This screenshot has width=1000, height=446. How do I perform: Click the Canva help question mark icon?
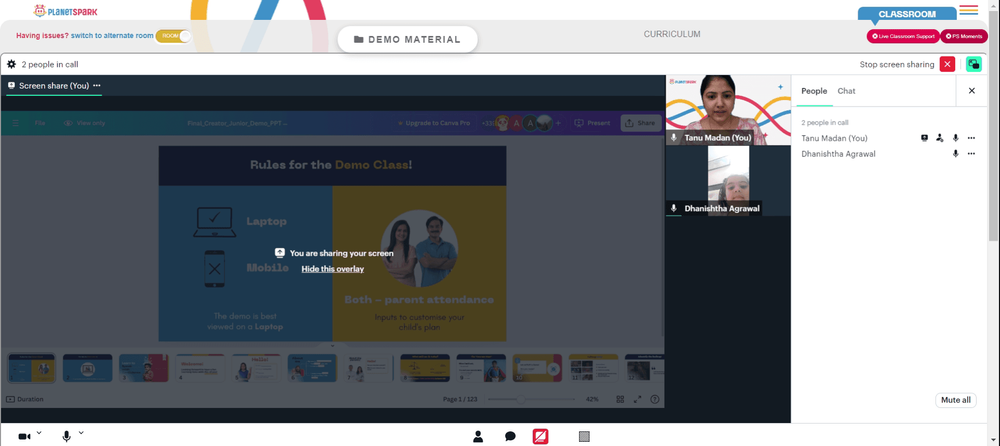(x=654, y=399)
